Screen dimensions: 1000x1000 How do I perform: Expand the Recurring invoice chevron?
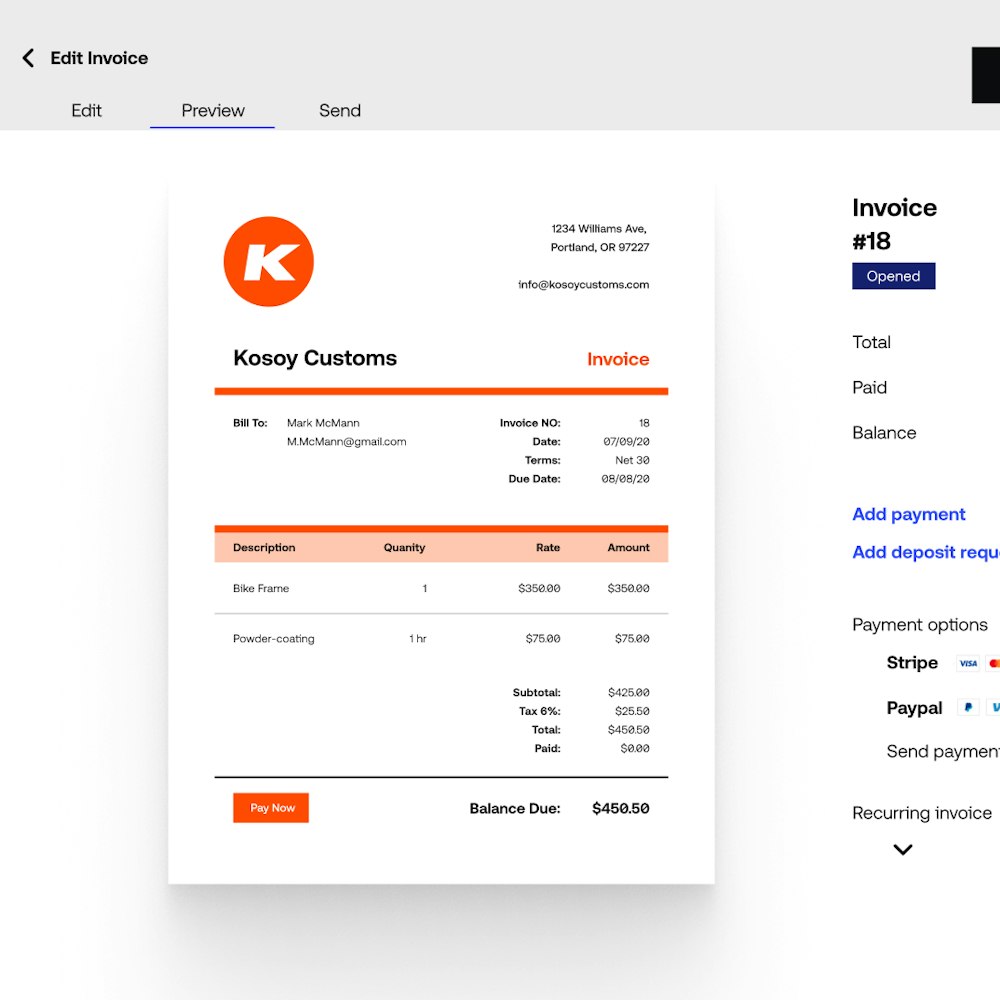click(x=902, y=850)
